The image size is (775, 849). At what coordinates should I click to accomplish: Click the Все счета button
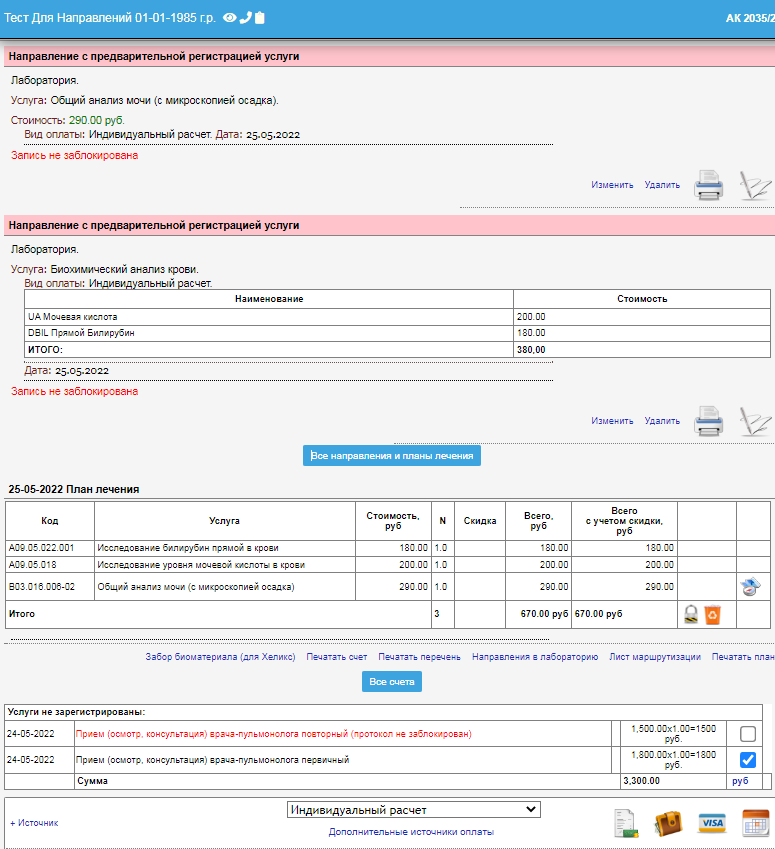click(x=392, y=681)
